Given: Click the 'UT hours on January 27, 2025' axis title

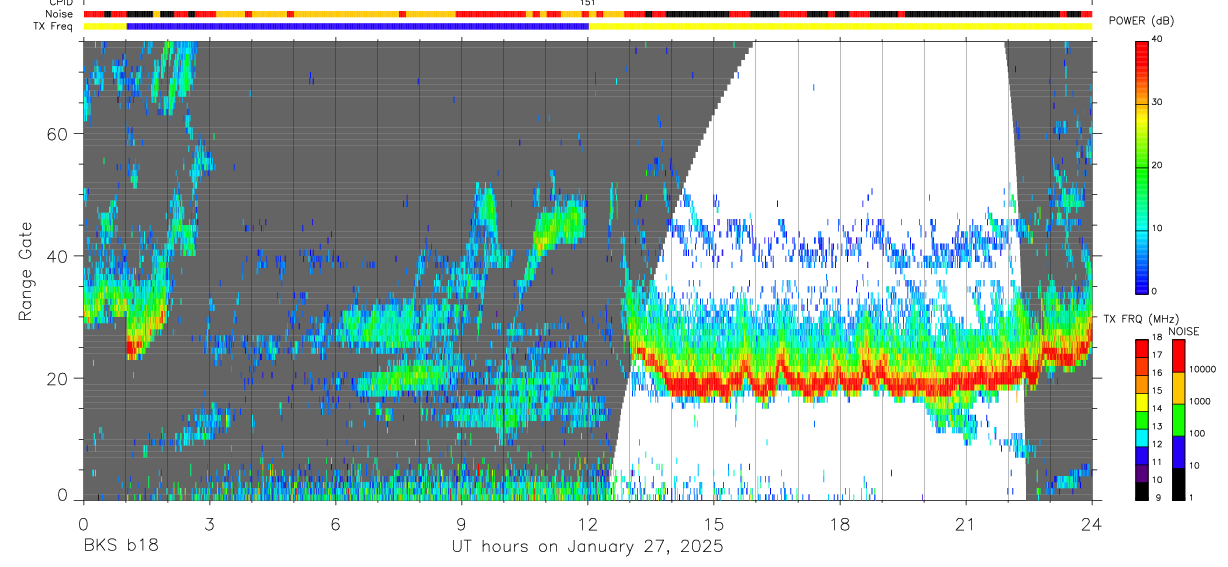Looking at the screenshot, I should (587, 547).
